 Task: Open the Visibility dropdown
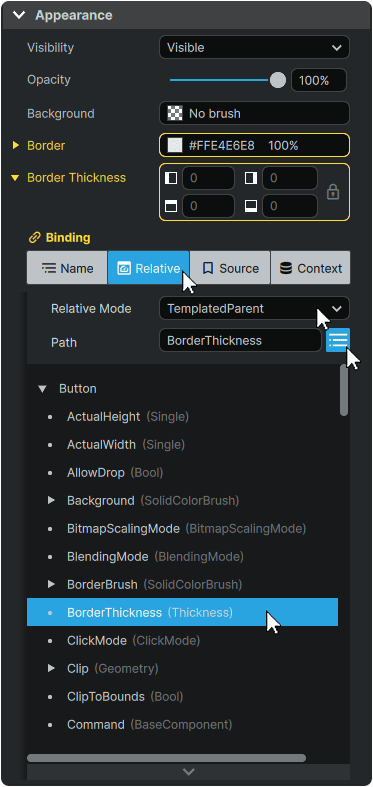pyautogui.click(x=255, y=48)
